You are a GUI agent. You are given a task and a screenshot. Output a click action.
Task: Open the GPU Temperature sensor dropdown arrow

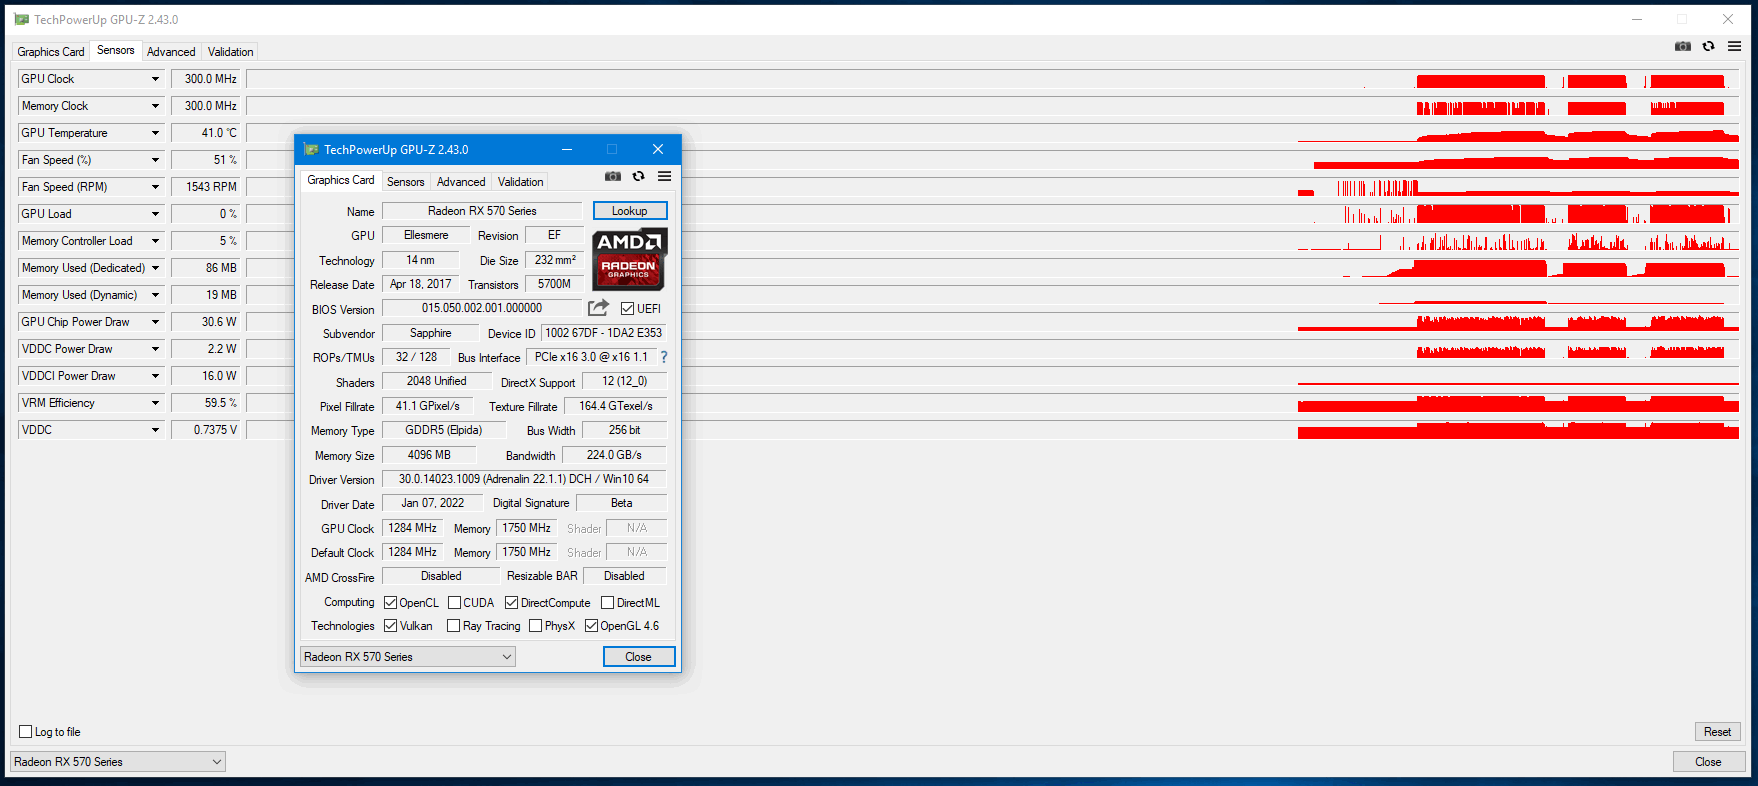pos(155,133)
